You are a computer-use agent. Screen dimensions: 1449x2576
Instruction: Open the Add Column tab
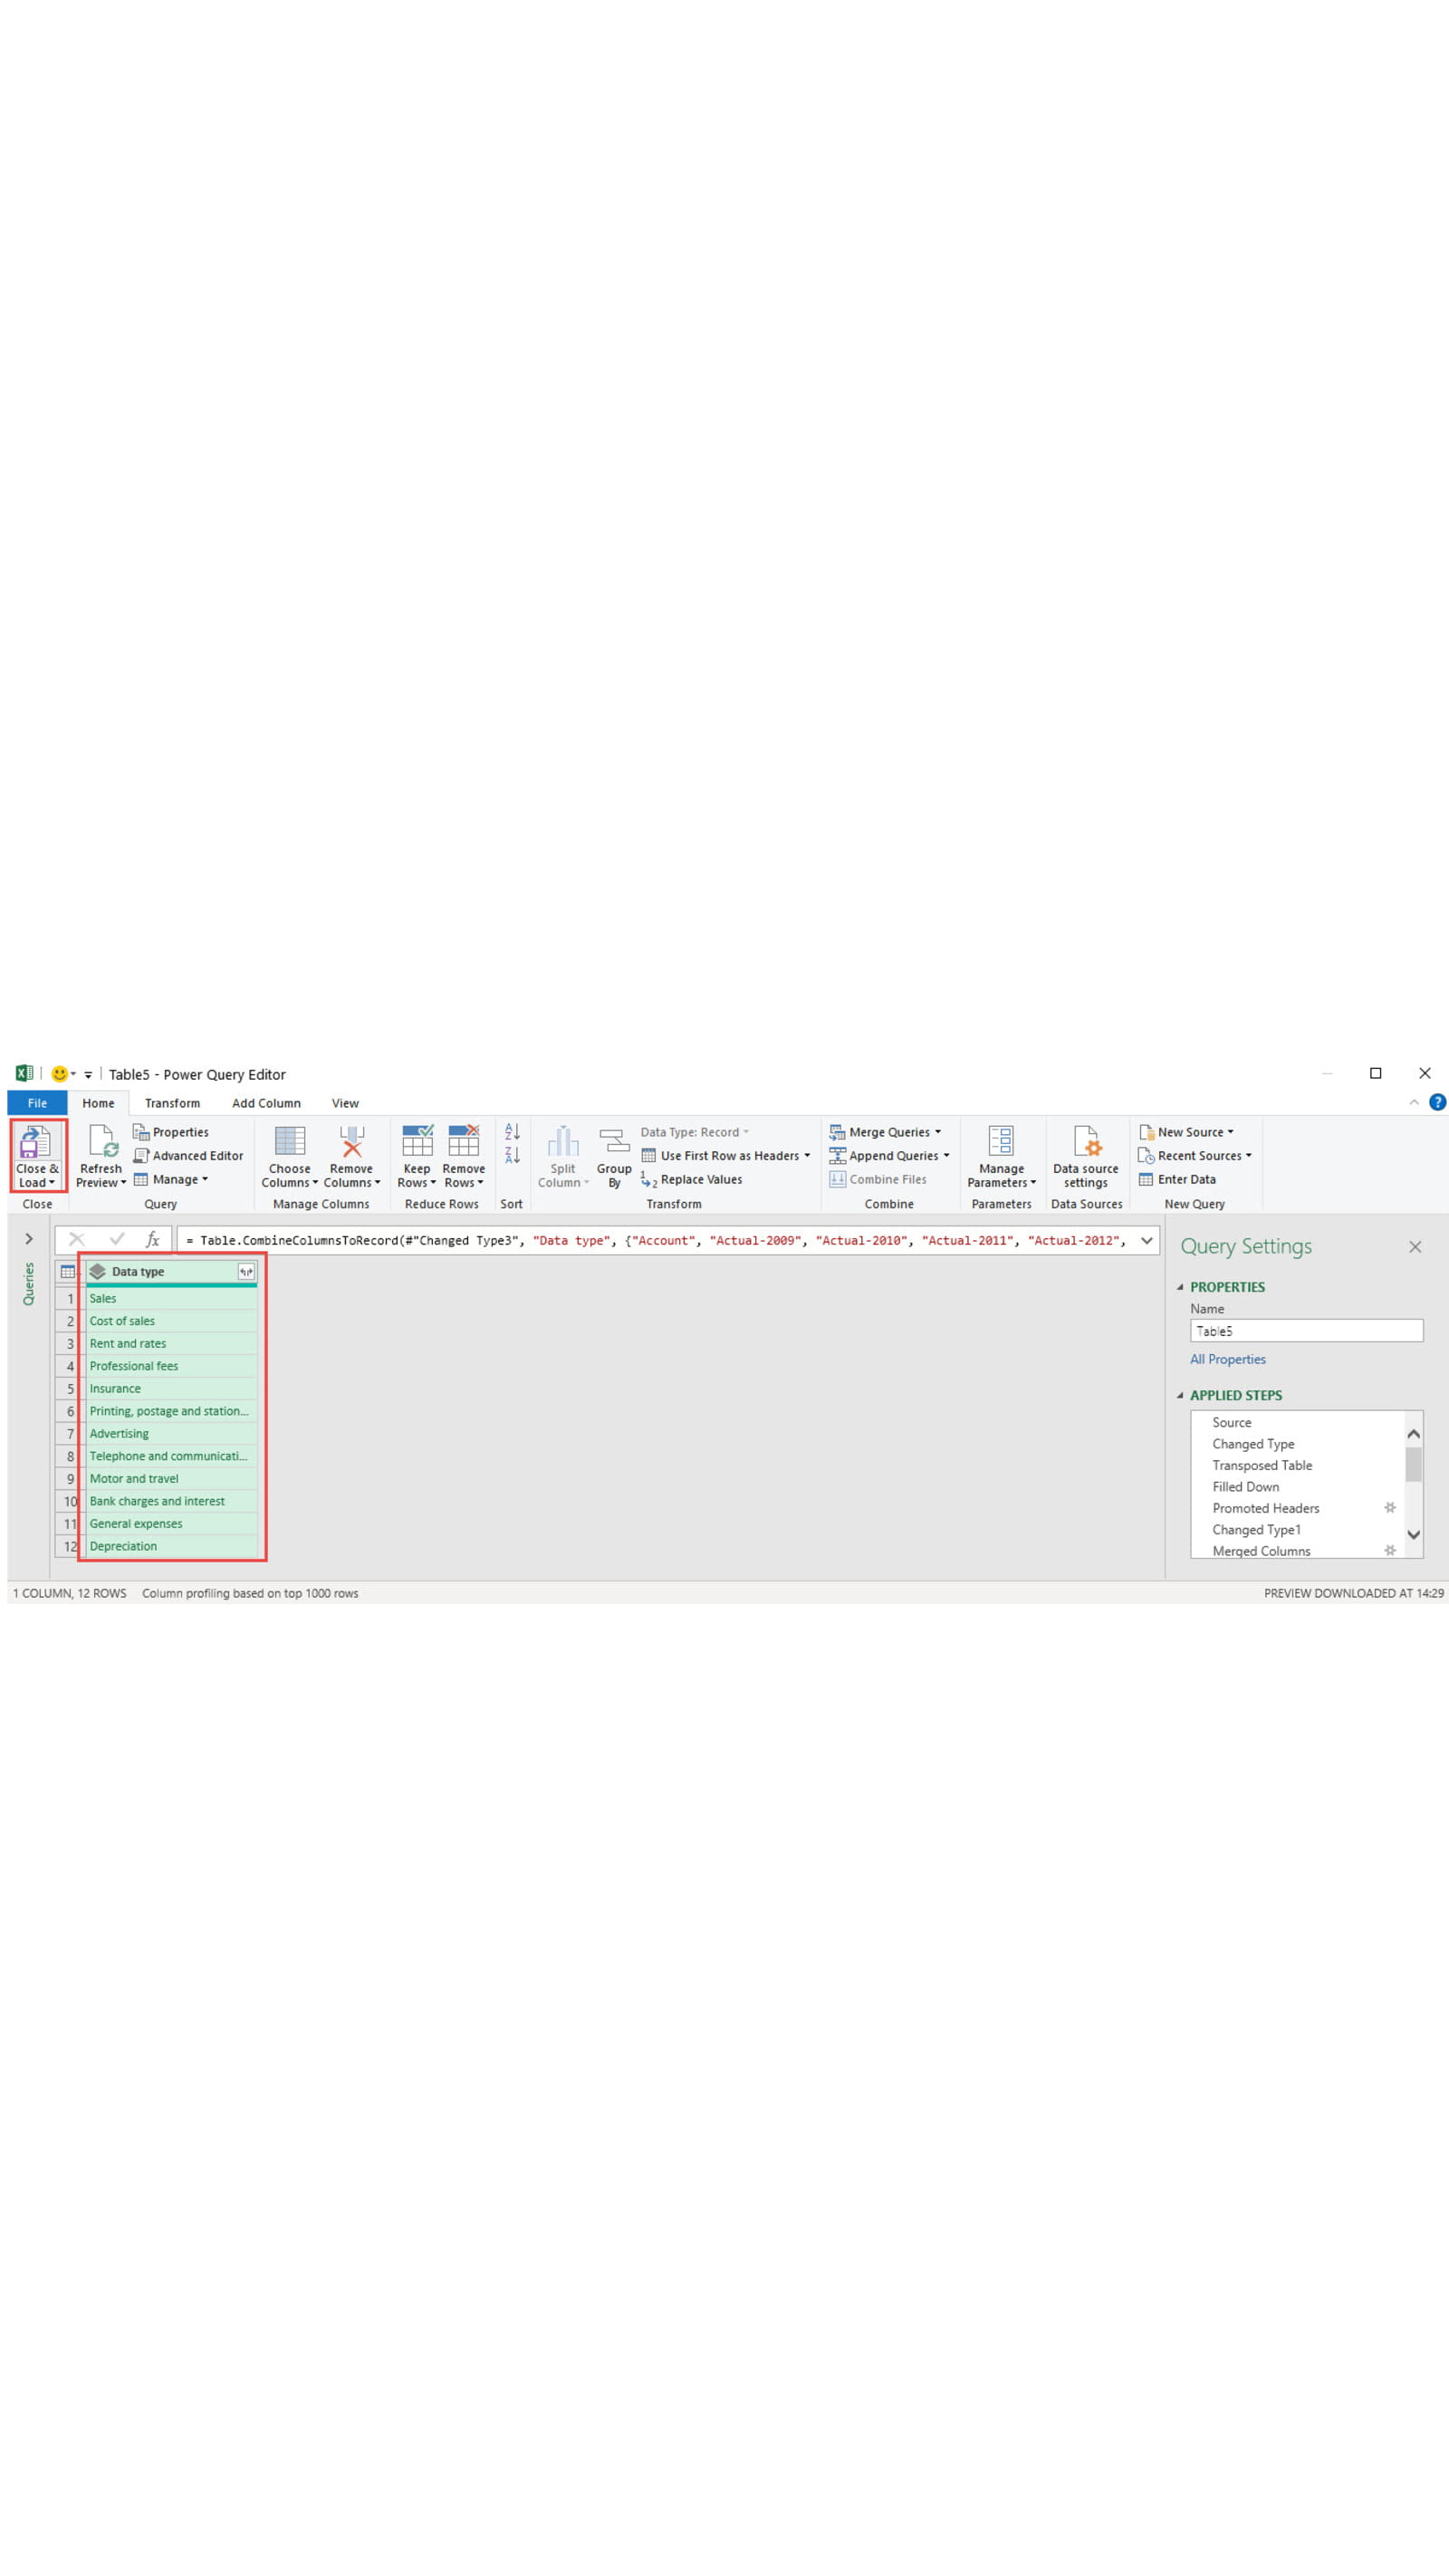[x=266, y=1103]
